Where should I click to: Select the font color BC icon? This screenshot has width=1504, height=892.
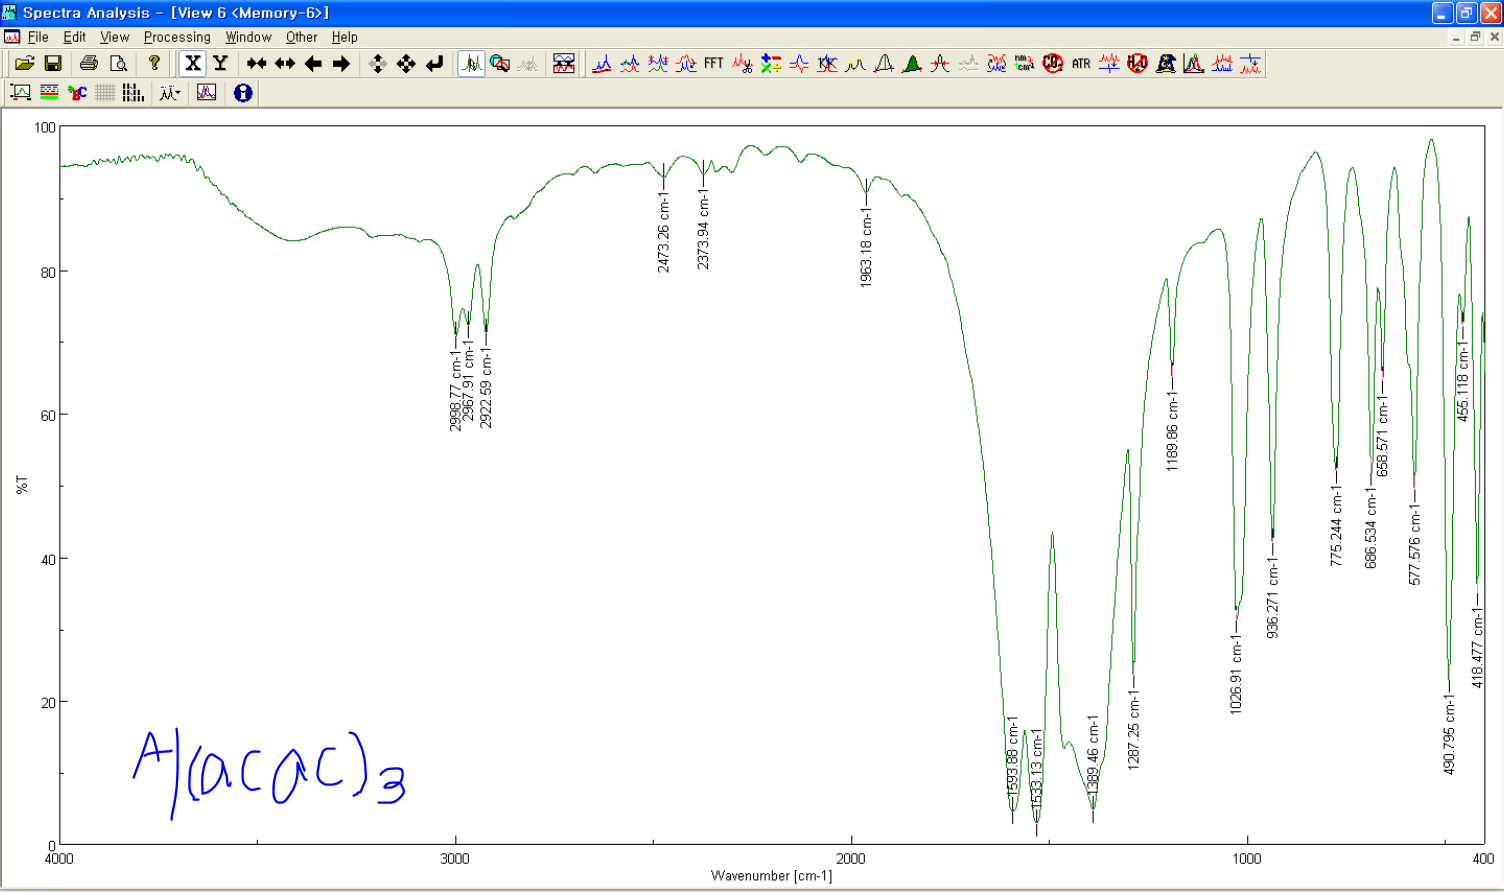[x=76, y=92]
